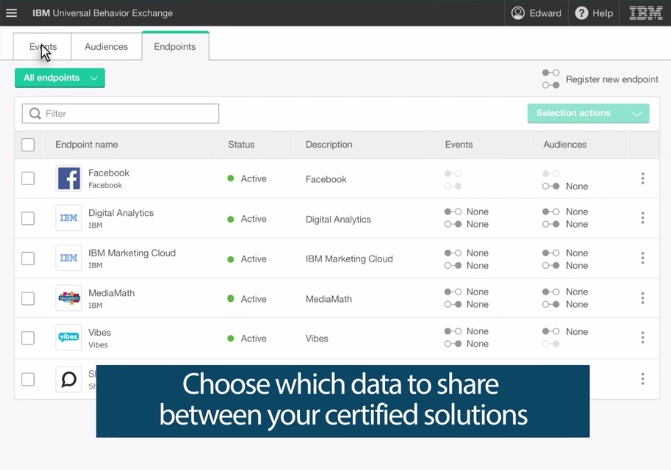The width and height of the screenshot is (671, 470).
Task: Click the Filter magnifier icon
Action: (x=35, y=113)
